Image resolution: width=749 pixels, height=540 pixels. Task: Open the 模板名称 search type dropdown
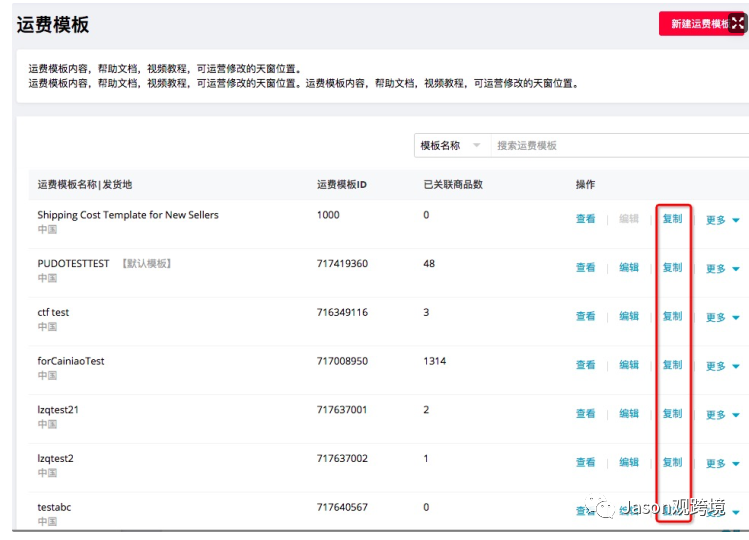(450, 145)
